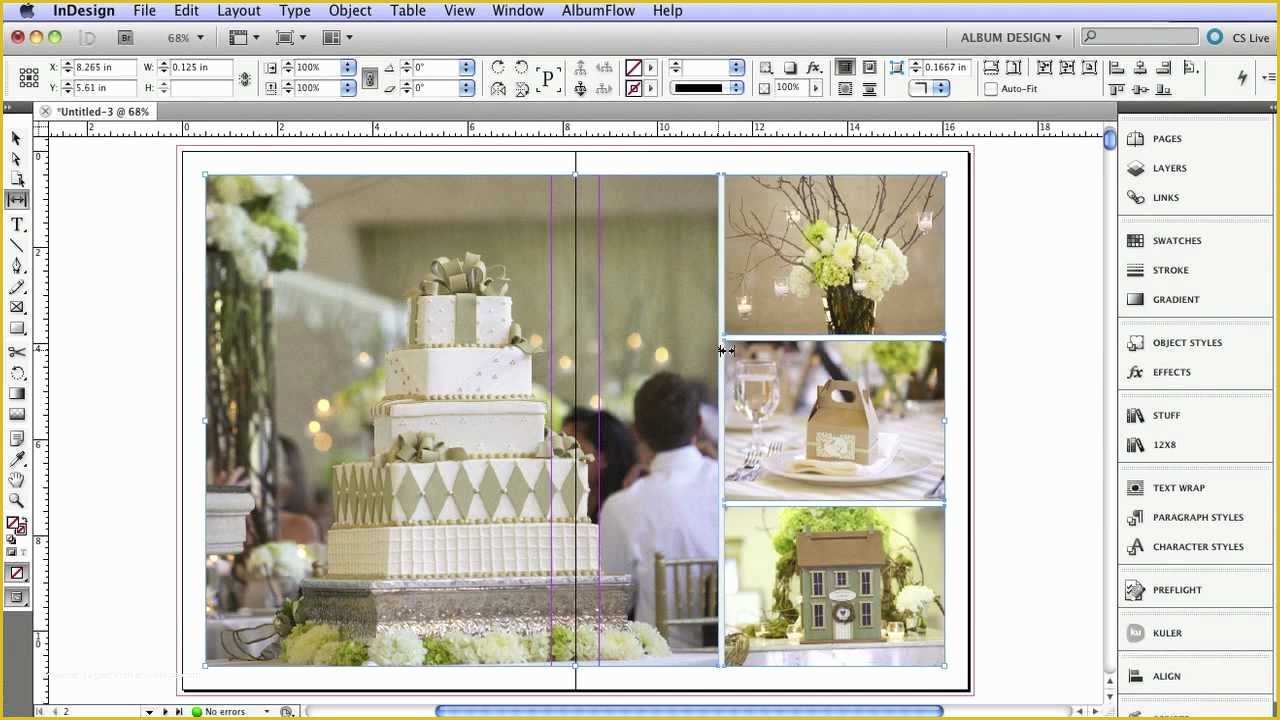1280x720 pixels.
Task: Select the Zoom tool
Action: pos(17,500)
